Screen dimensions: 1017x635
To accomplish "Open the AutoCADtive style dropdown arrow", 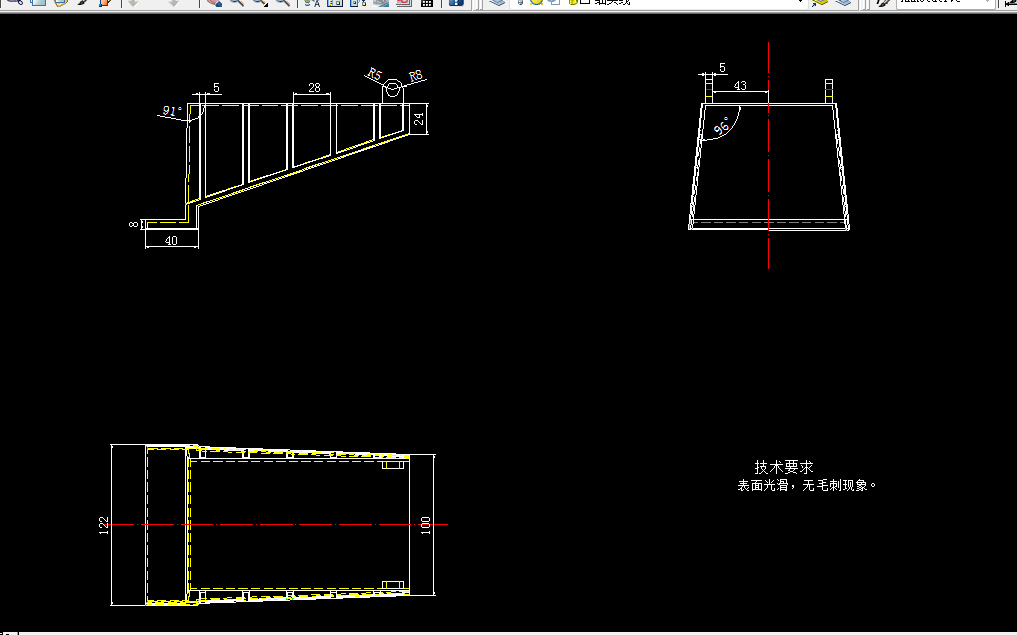I will click(988, 4).
